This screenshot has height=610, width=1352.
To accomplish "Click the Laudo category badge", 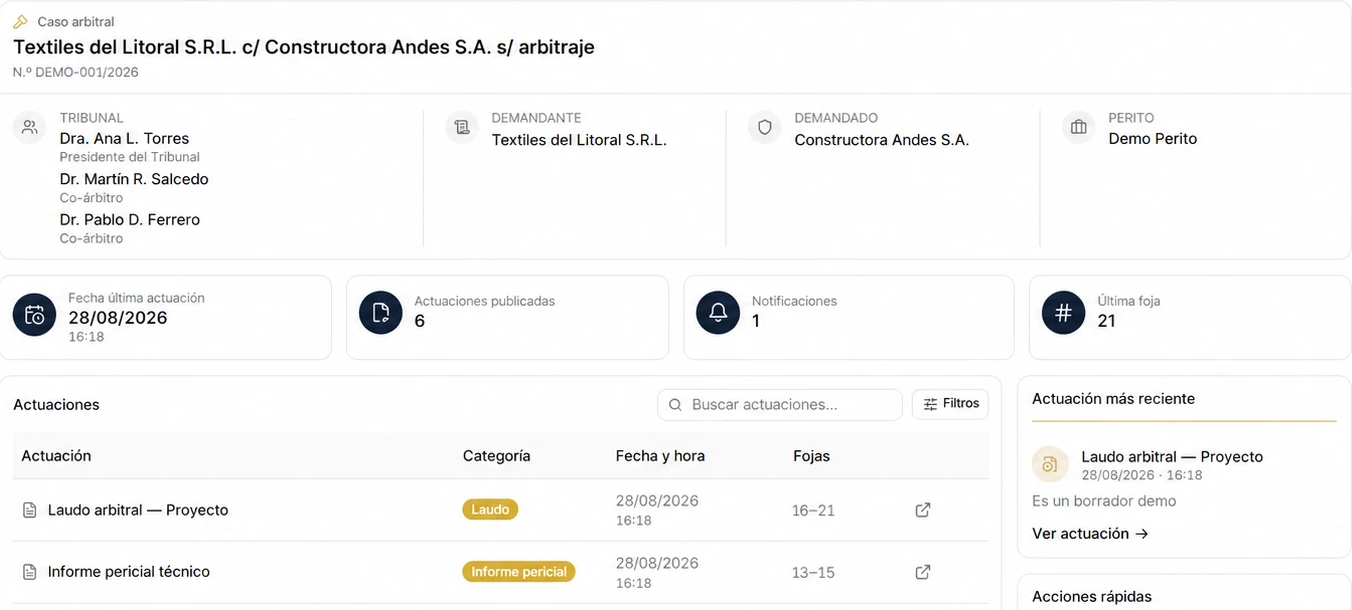I will click(490, 510).
